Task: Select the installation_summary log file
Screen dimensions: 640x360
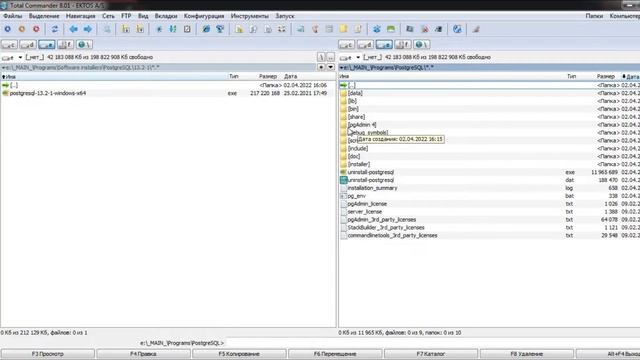Action: click(x=372, y=188)
